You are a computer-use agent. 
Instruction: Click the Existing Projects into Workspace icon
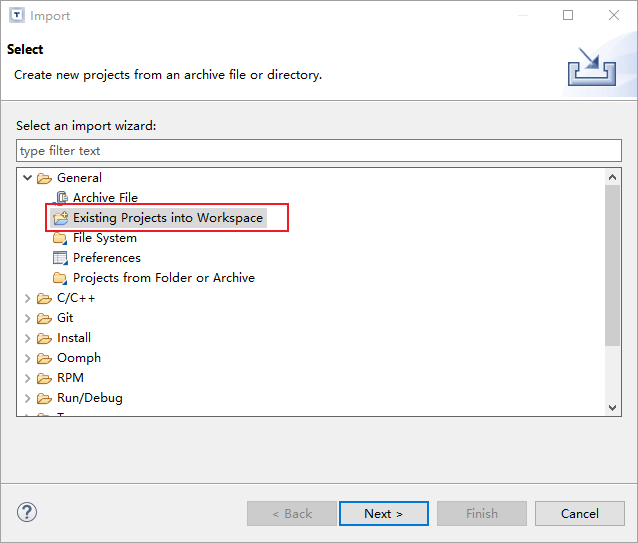coord(60,218)
